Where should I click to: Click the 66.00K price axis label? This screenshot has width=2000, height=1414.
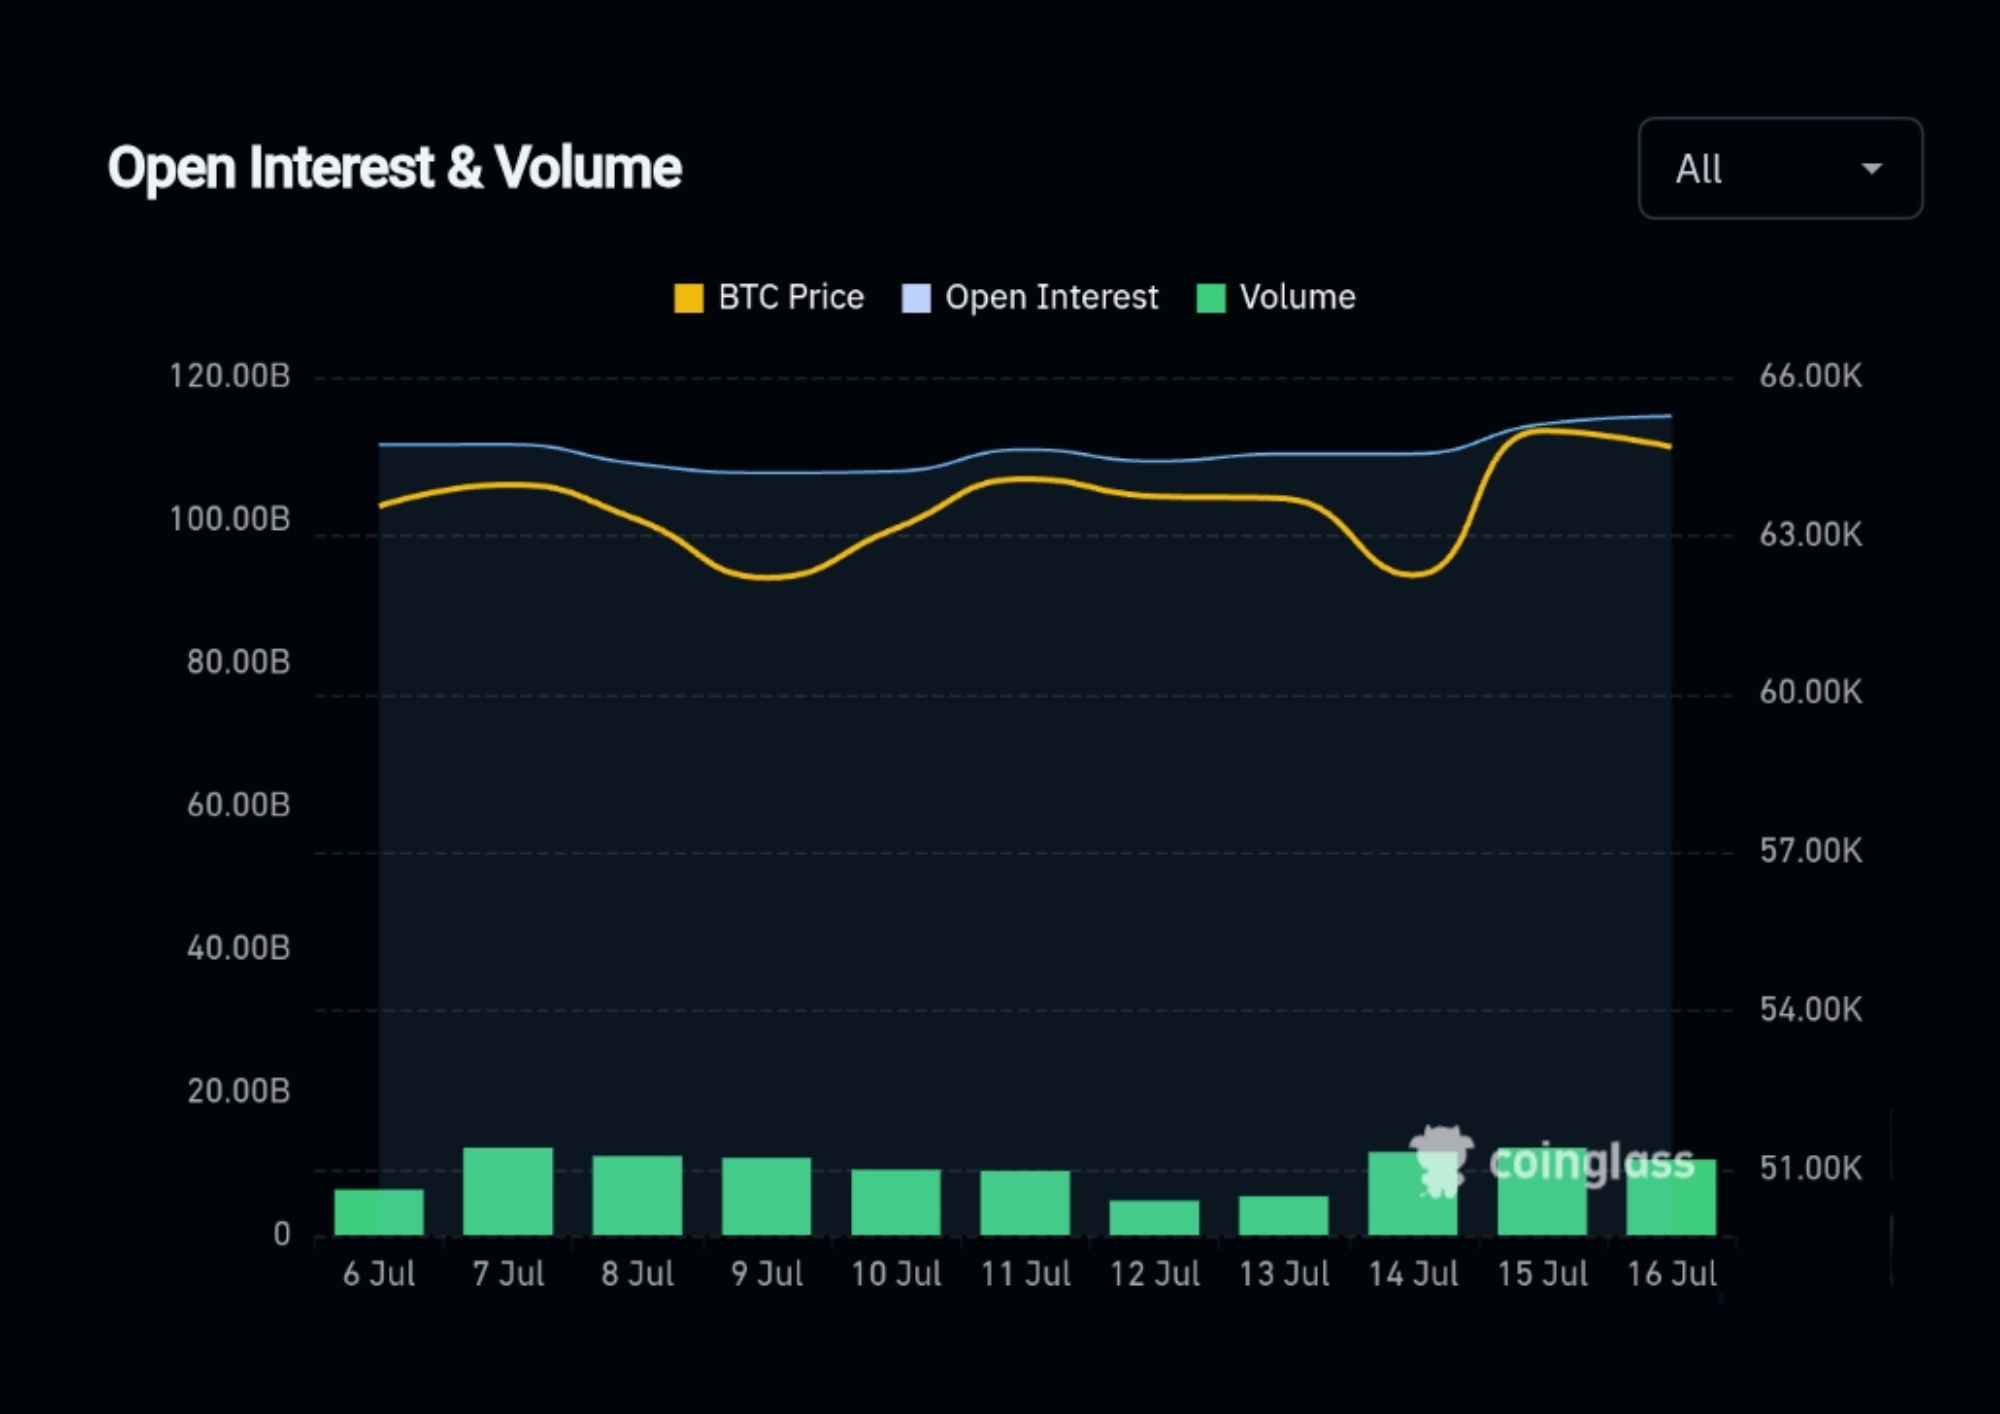pos(1811,376)
